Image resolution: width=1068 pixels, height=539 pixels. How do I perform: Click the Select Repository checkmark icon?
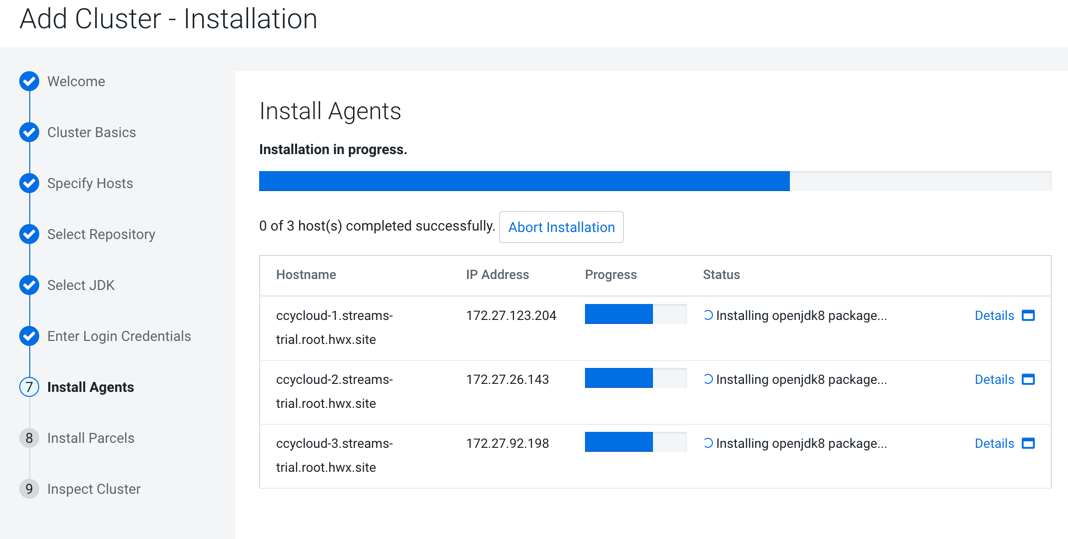29,234
